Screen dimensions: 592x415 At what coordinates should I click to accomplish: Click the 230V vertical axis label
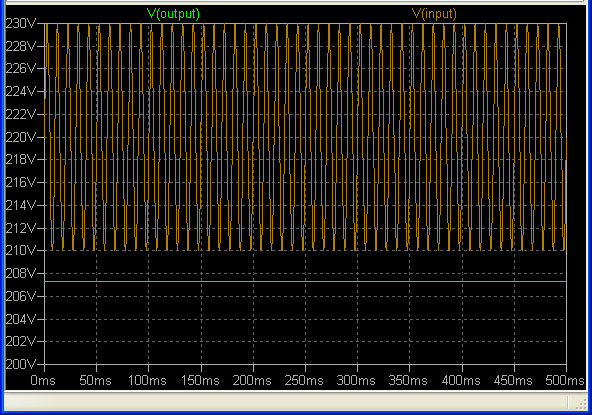coord(21,23)
